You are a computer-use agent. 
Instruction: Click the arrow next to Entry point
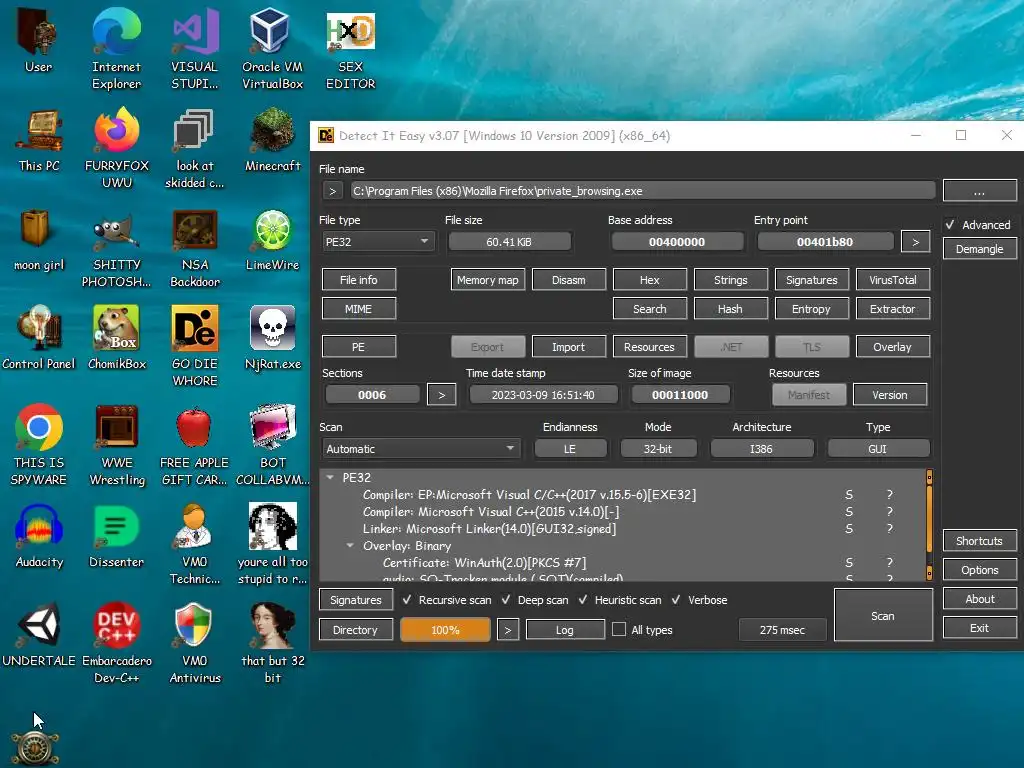tap(915, 242)
